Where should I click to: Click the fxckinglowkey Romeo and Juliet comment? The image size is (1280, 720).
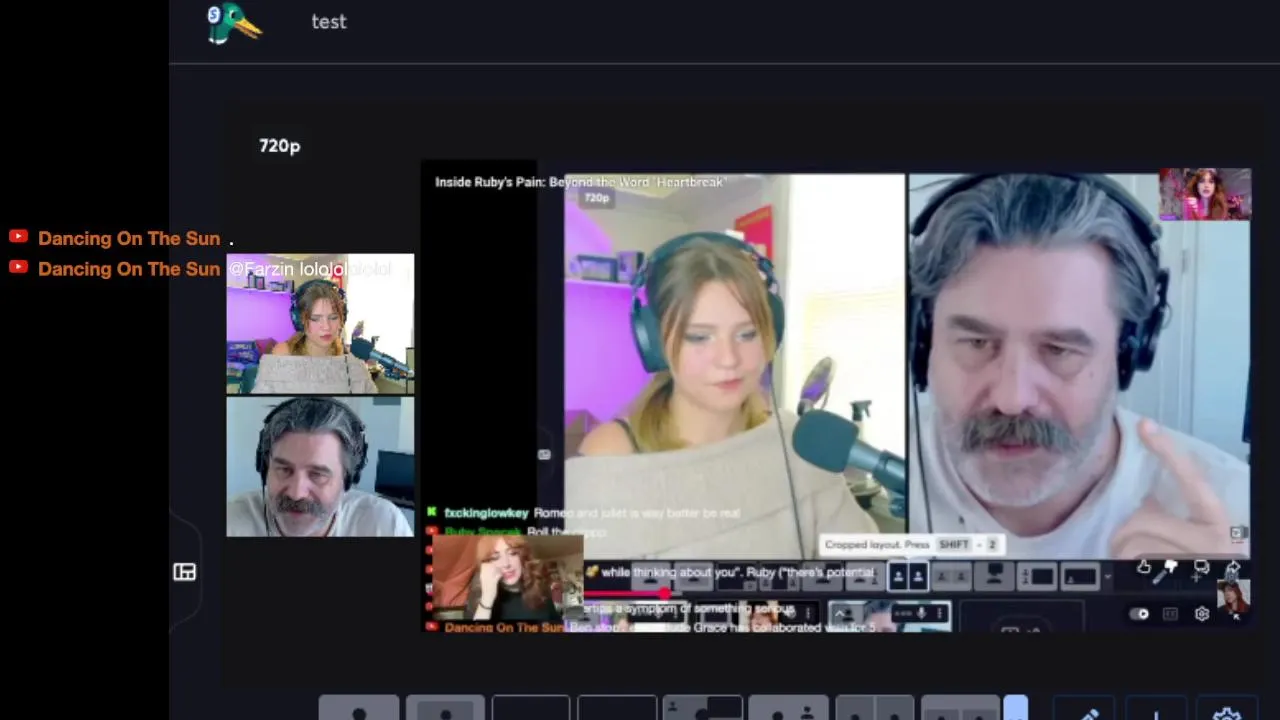point(585,513)
